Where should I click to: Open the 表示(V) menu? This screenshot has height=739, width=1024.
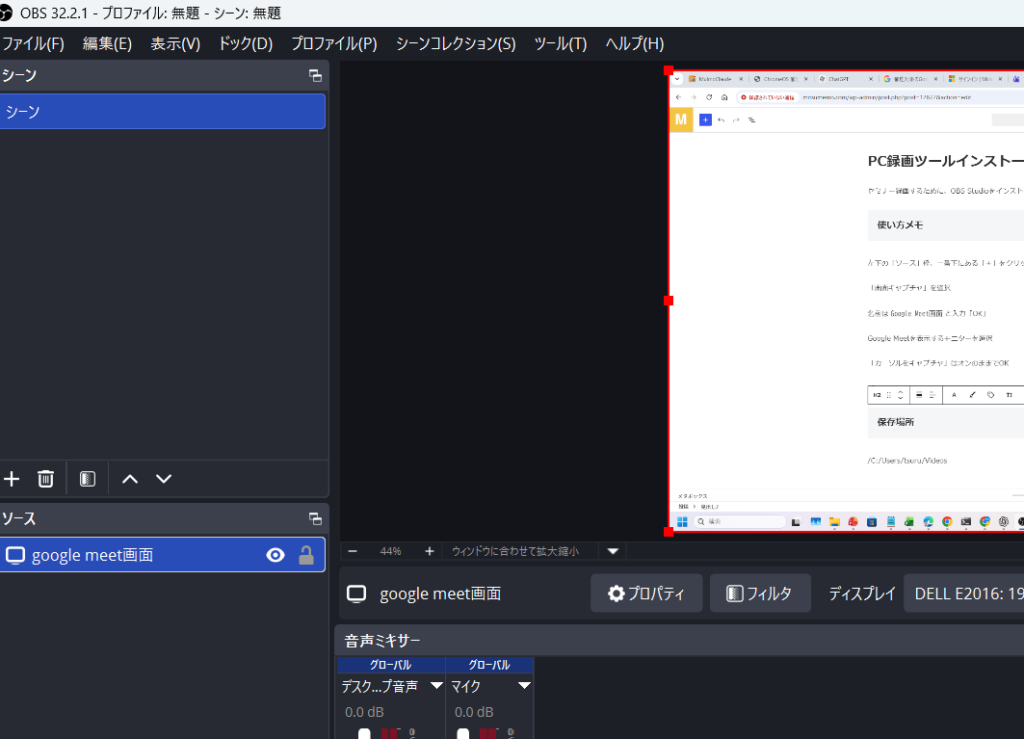[175, 44]
